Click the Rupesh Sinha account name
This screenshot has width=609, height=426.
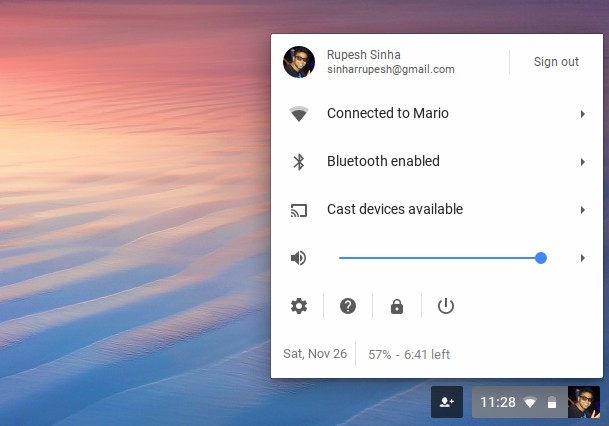[x=364, y=55]
